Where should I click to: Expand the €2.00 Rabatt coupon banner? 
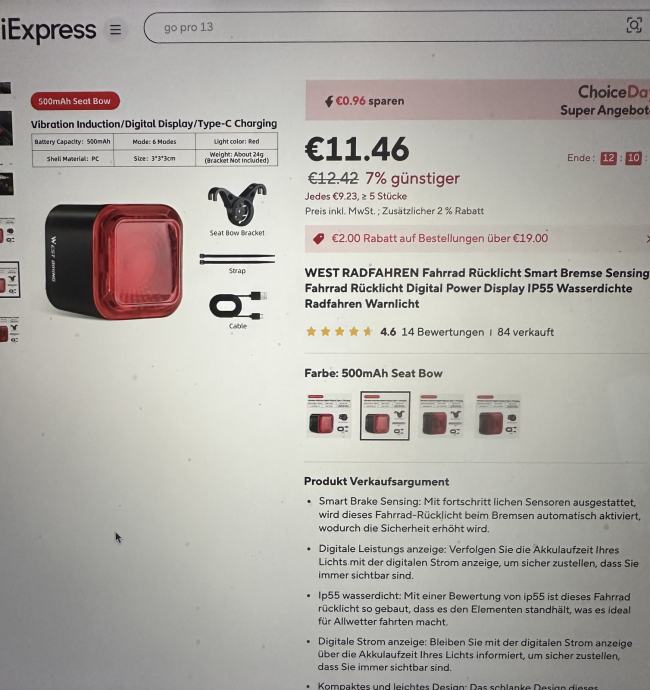477,239
